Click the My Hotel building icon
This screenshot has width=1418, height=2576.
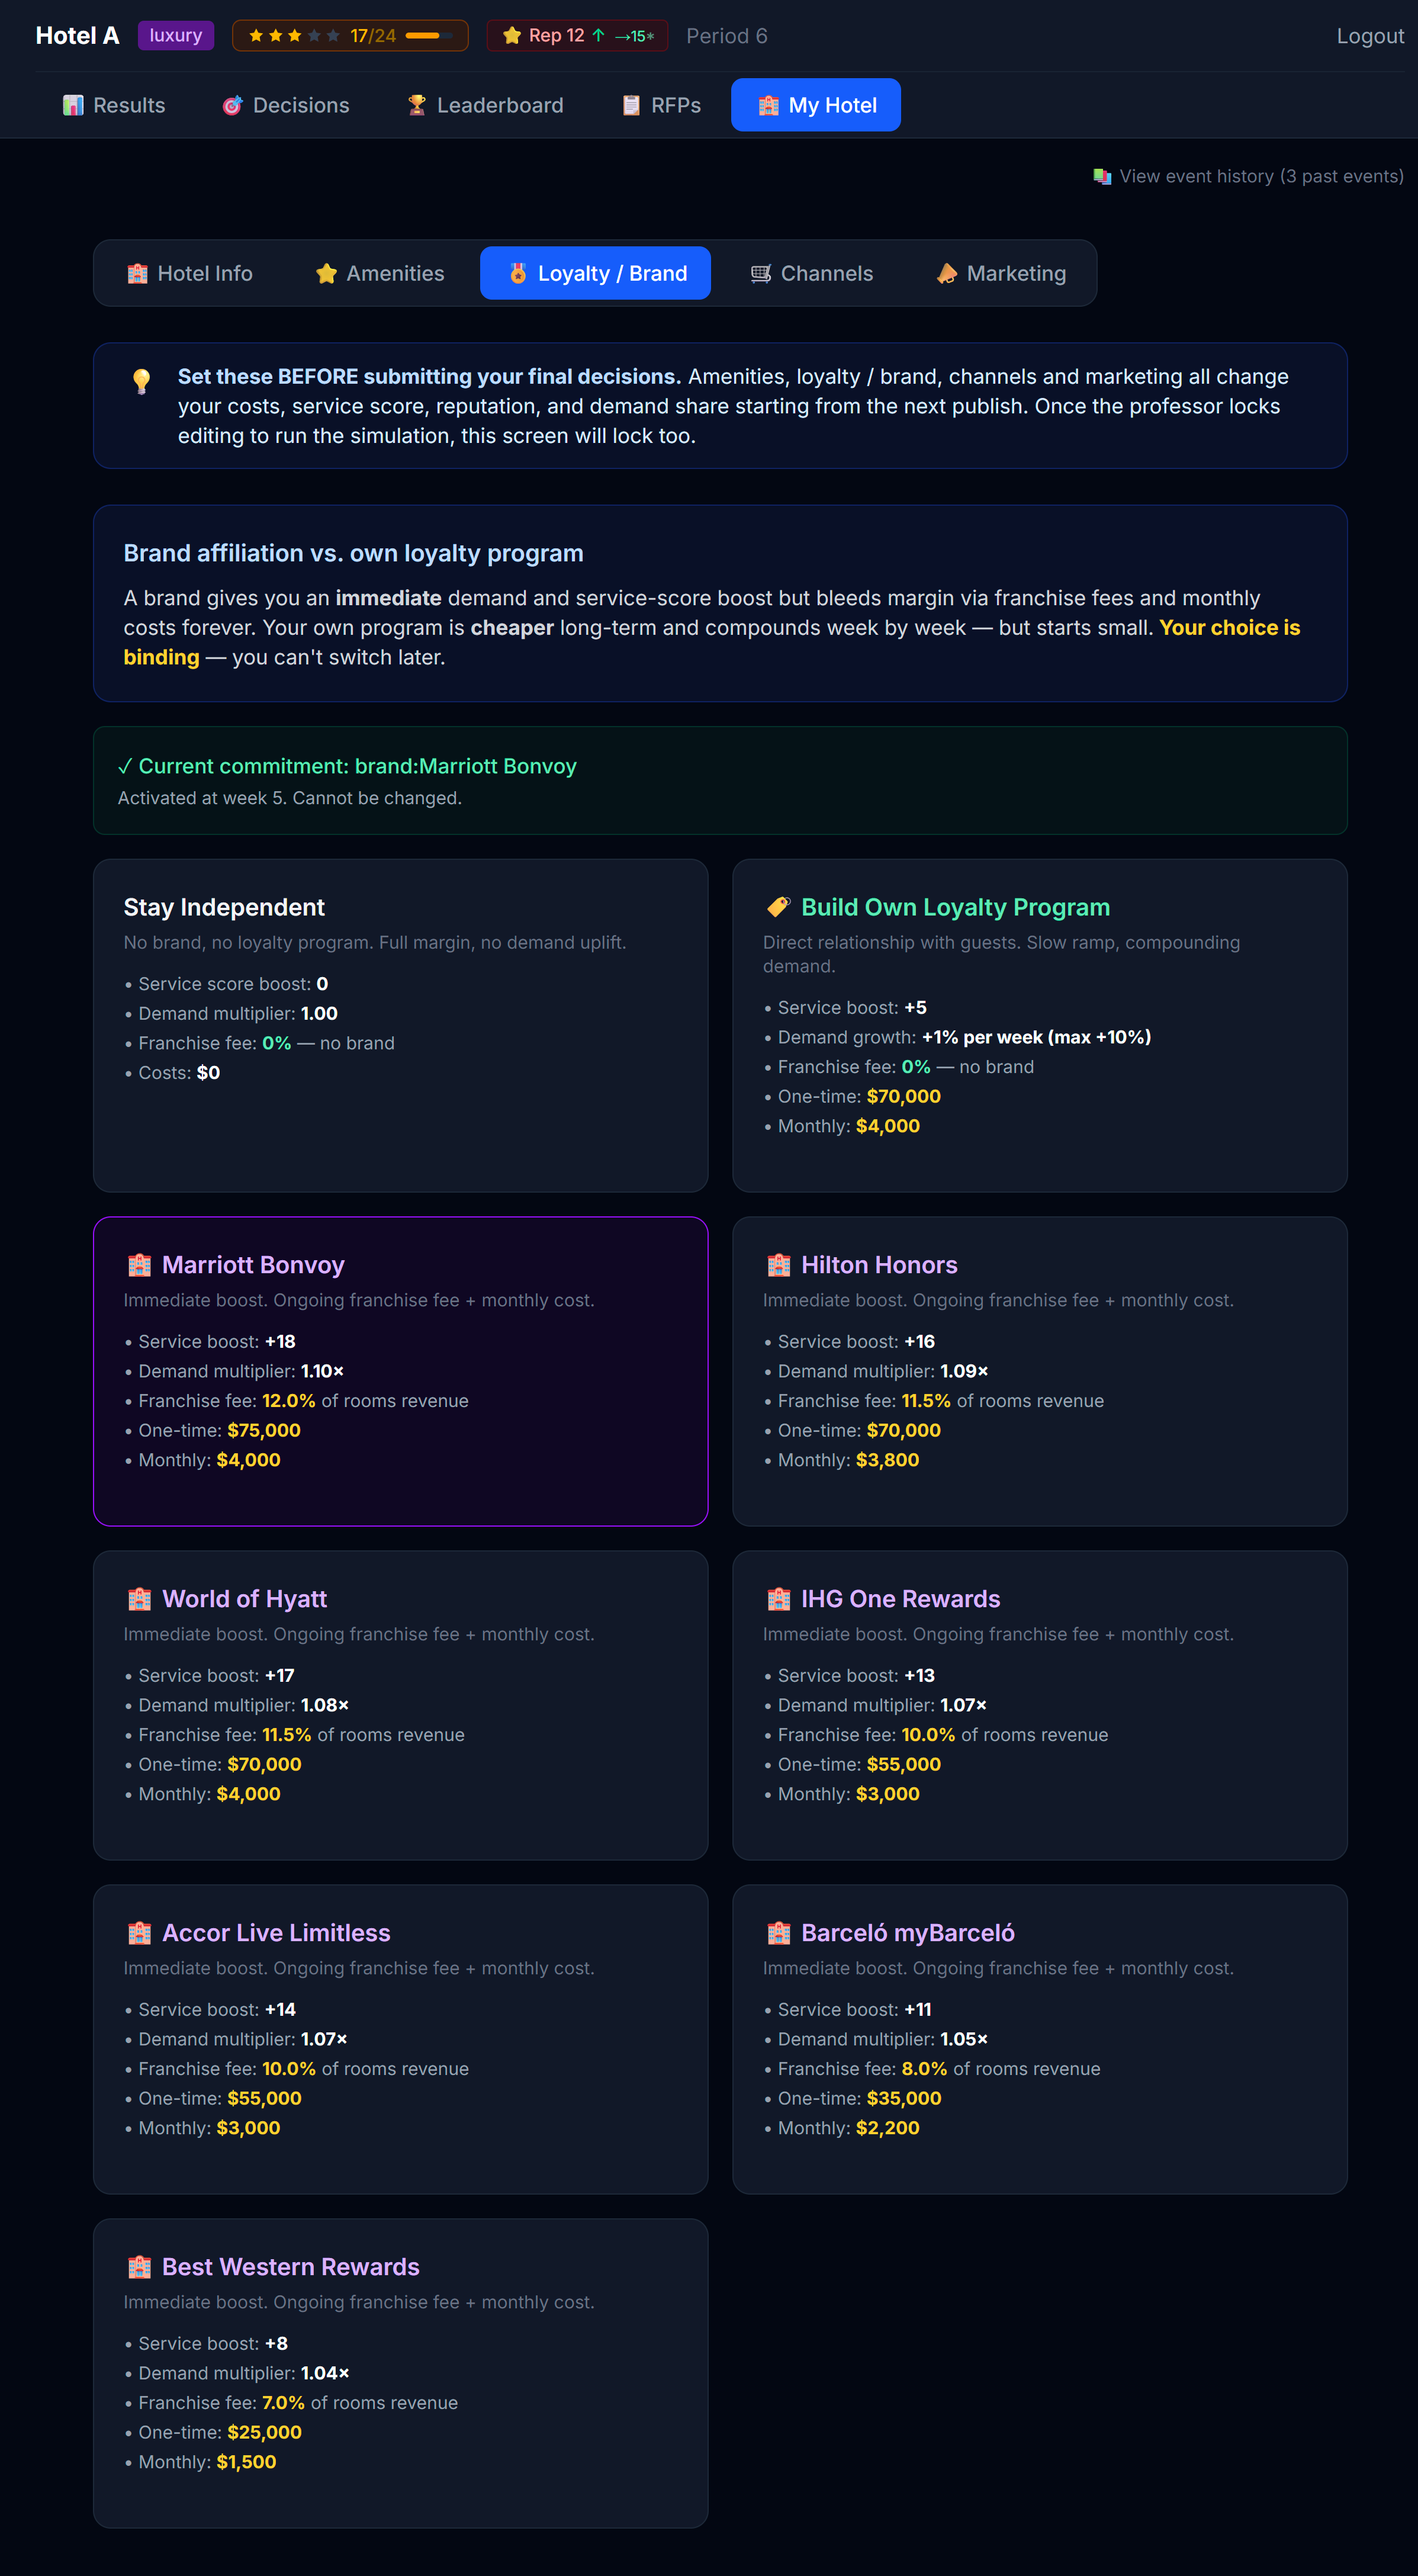coord(768,105)
